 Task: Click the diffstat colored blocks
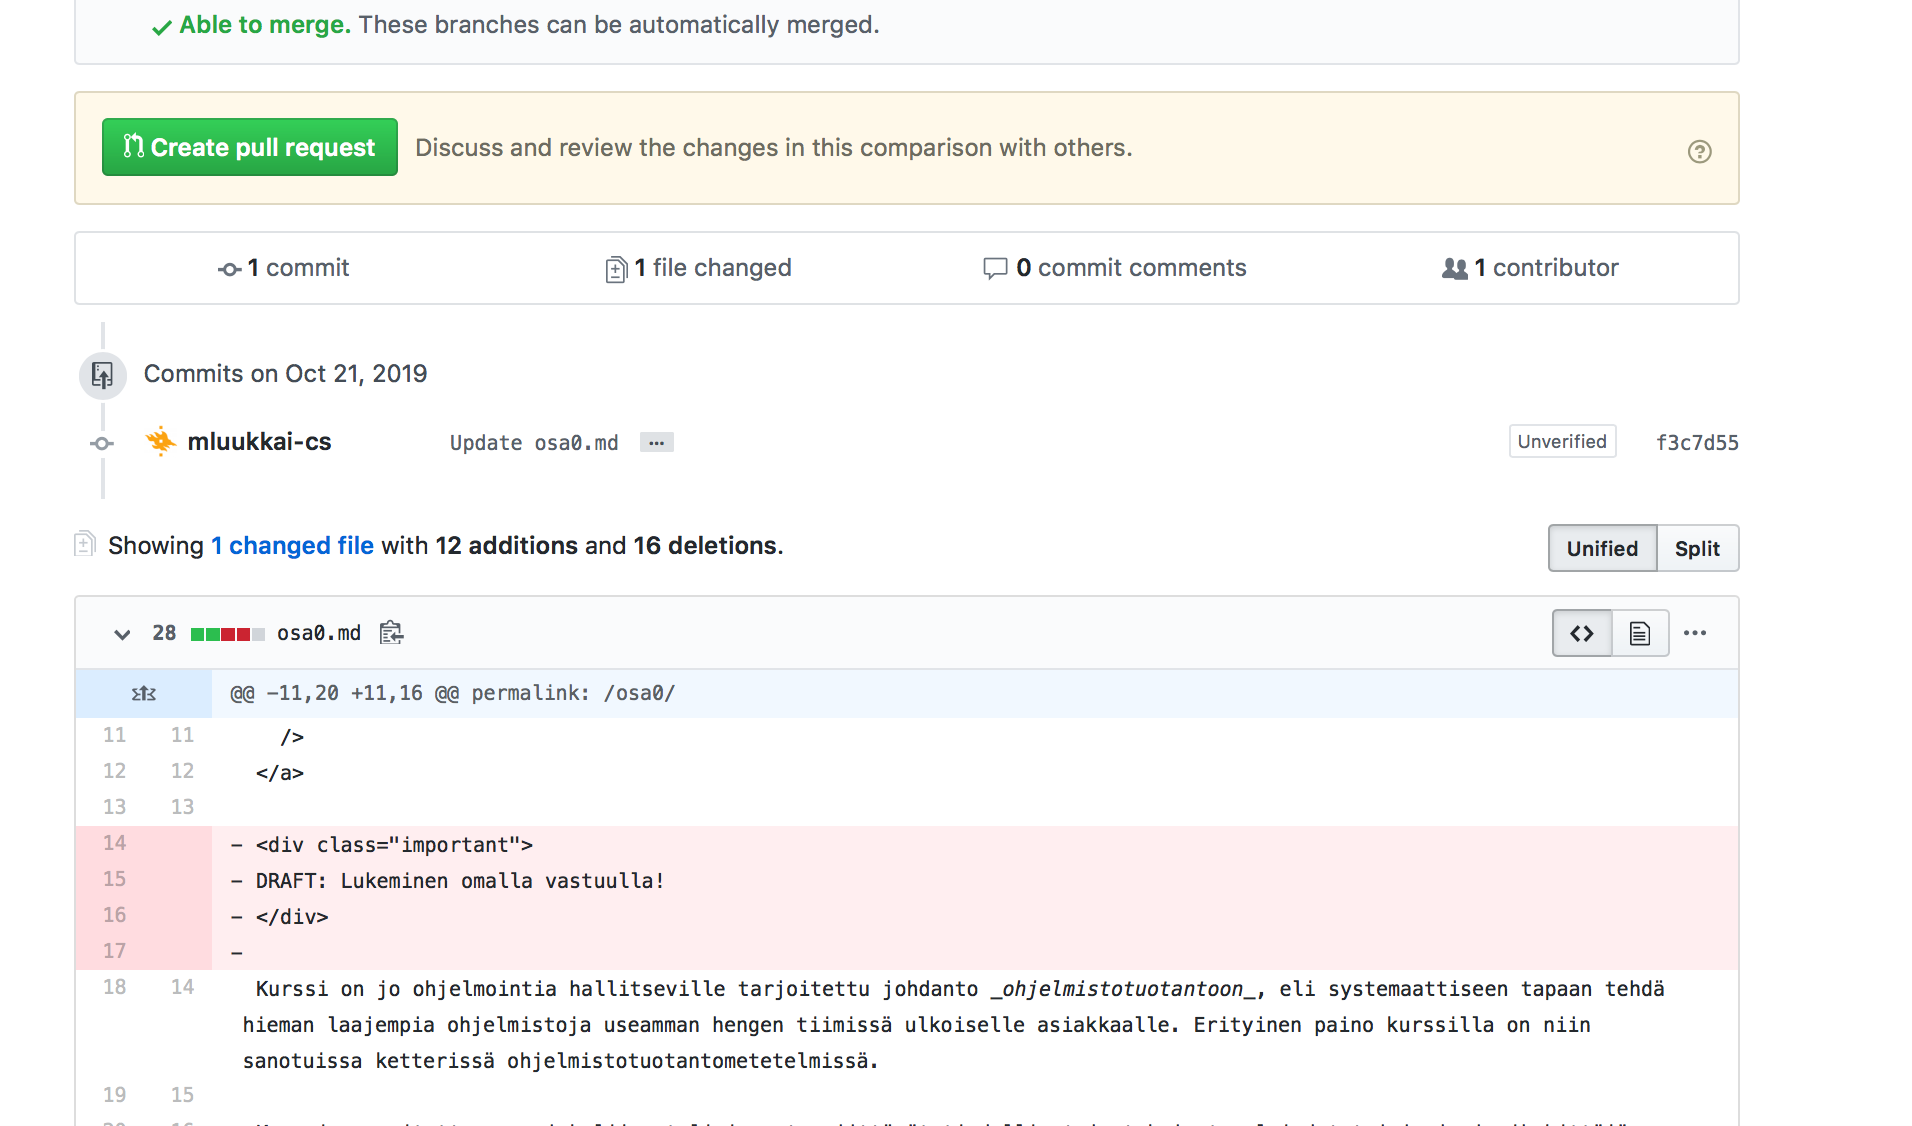227,634
